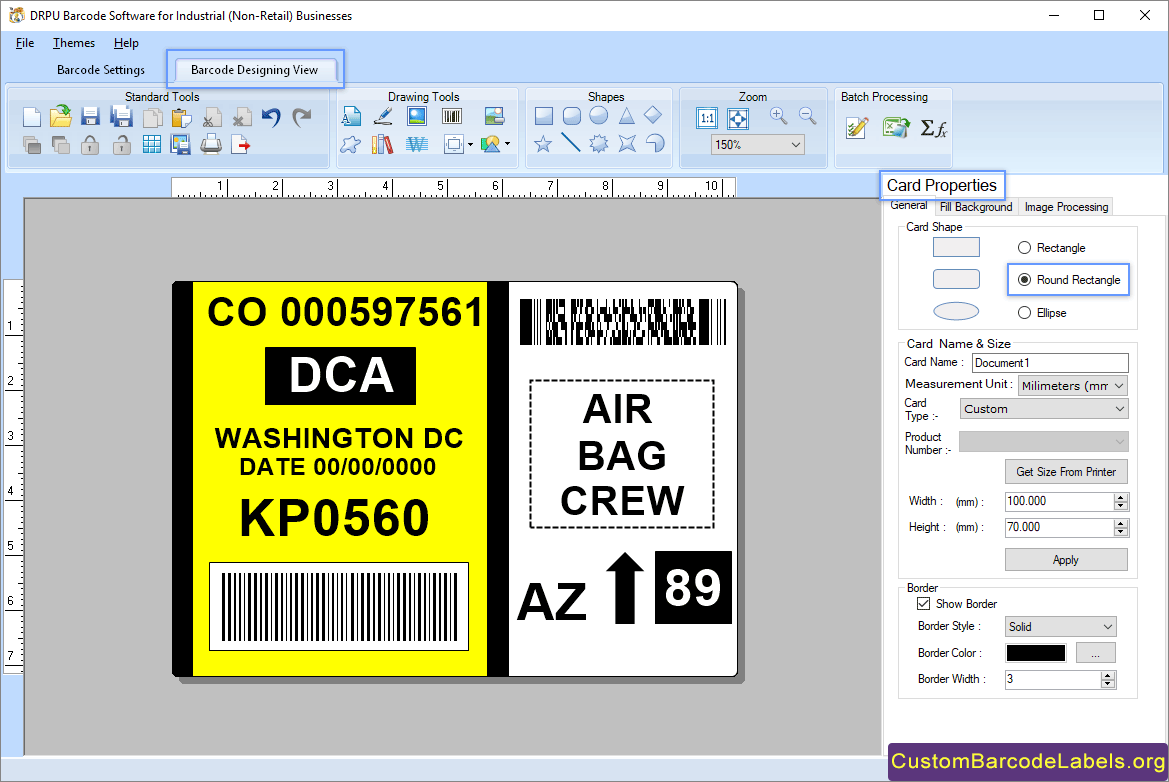Select the KP0560 text on the label
This screenshot has height=782, width=1169.
click(334, 517)
